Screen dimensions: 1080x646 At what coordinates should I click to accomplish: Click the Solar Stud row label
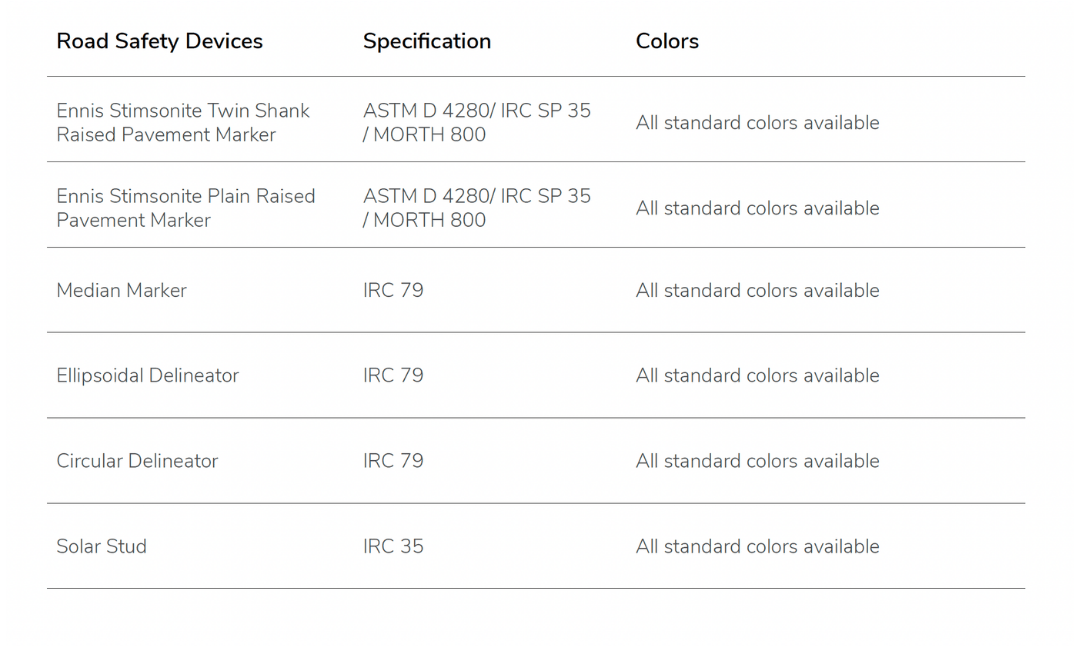click(x=101, y=546)
